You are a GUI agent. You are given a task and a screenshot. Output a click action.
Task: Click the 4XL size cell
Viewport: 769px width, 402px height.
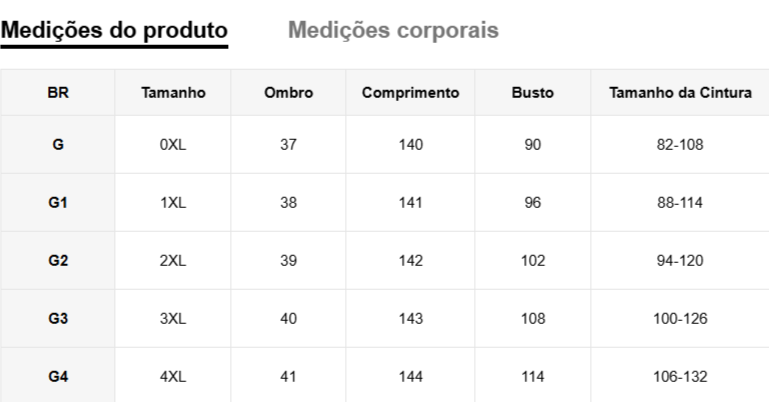pos(173,377)
